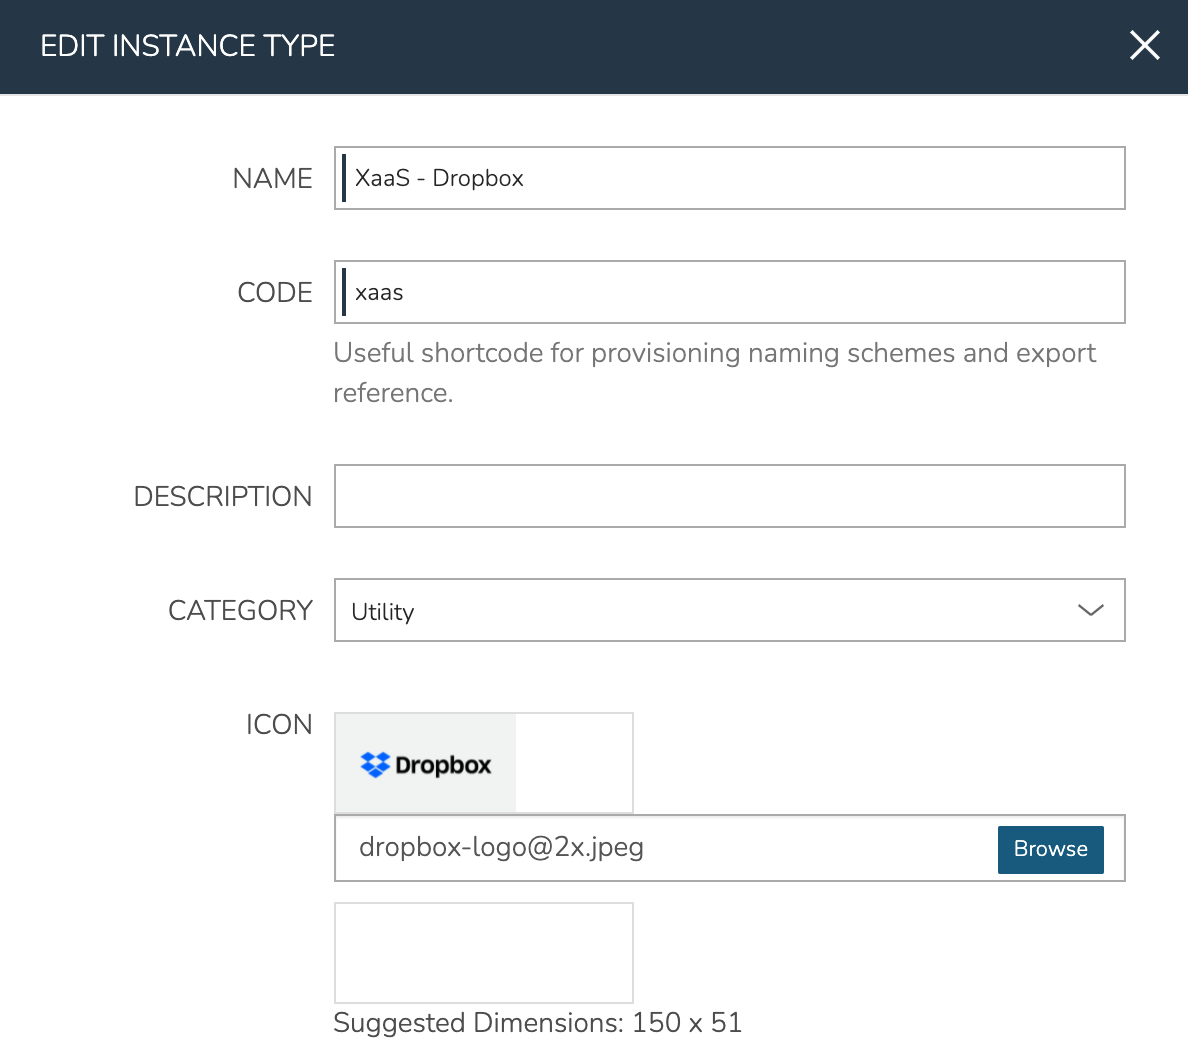
Task: Click the EDIT INSTANCE TYPE header title
Action: click(x=188, y=46)
